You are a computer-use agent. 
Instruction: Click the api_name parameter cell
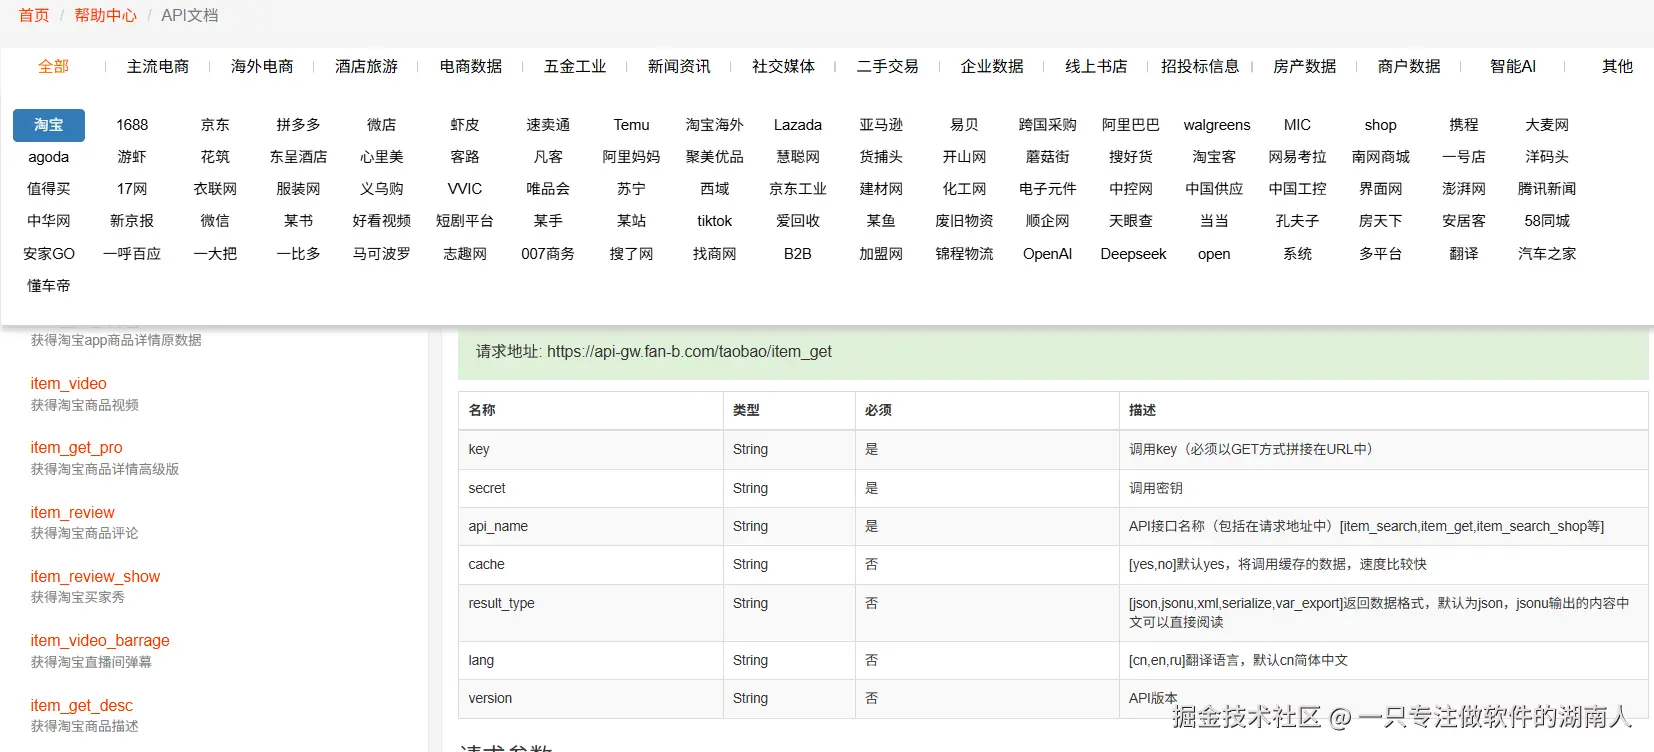[x=591, y=526]
